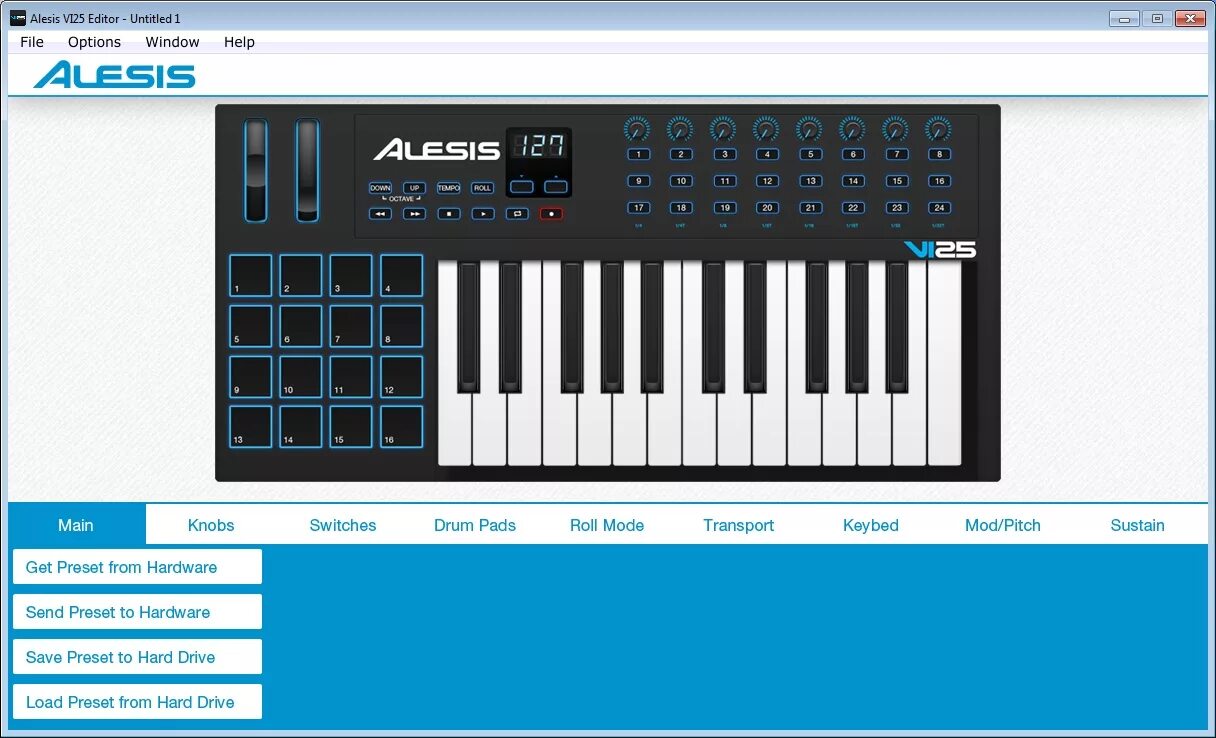The width and height of the screenshot is (1216, 738).
Task: Toggle switch button 13
Action: [810, 181]
